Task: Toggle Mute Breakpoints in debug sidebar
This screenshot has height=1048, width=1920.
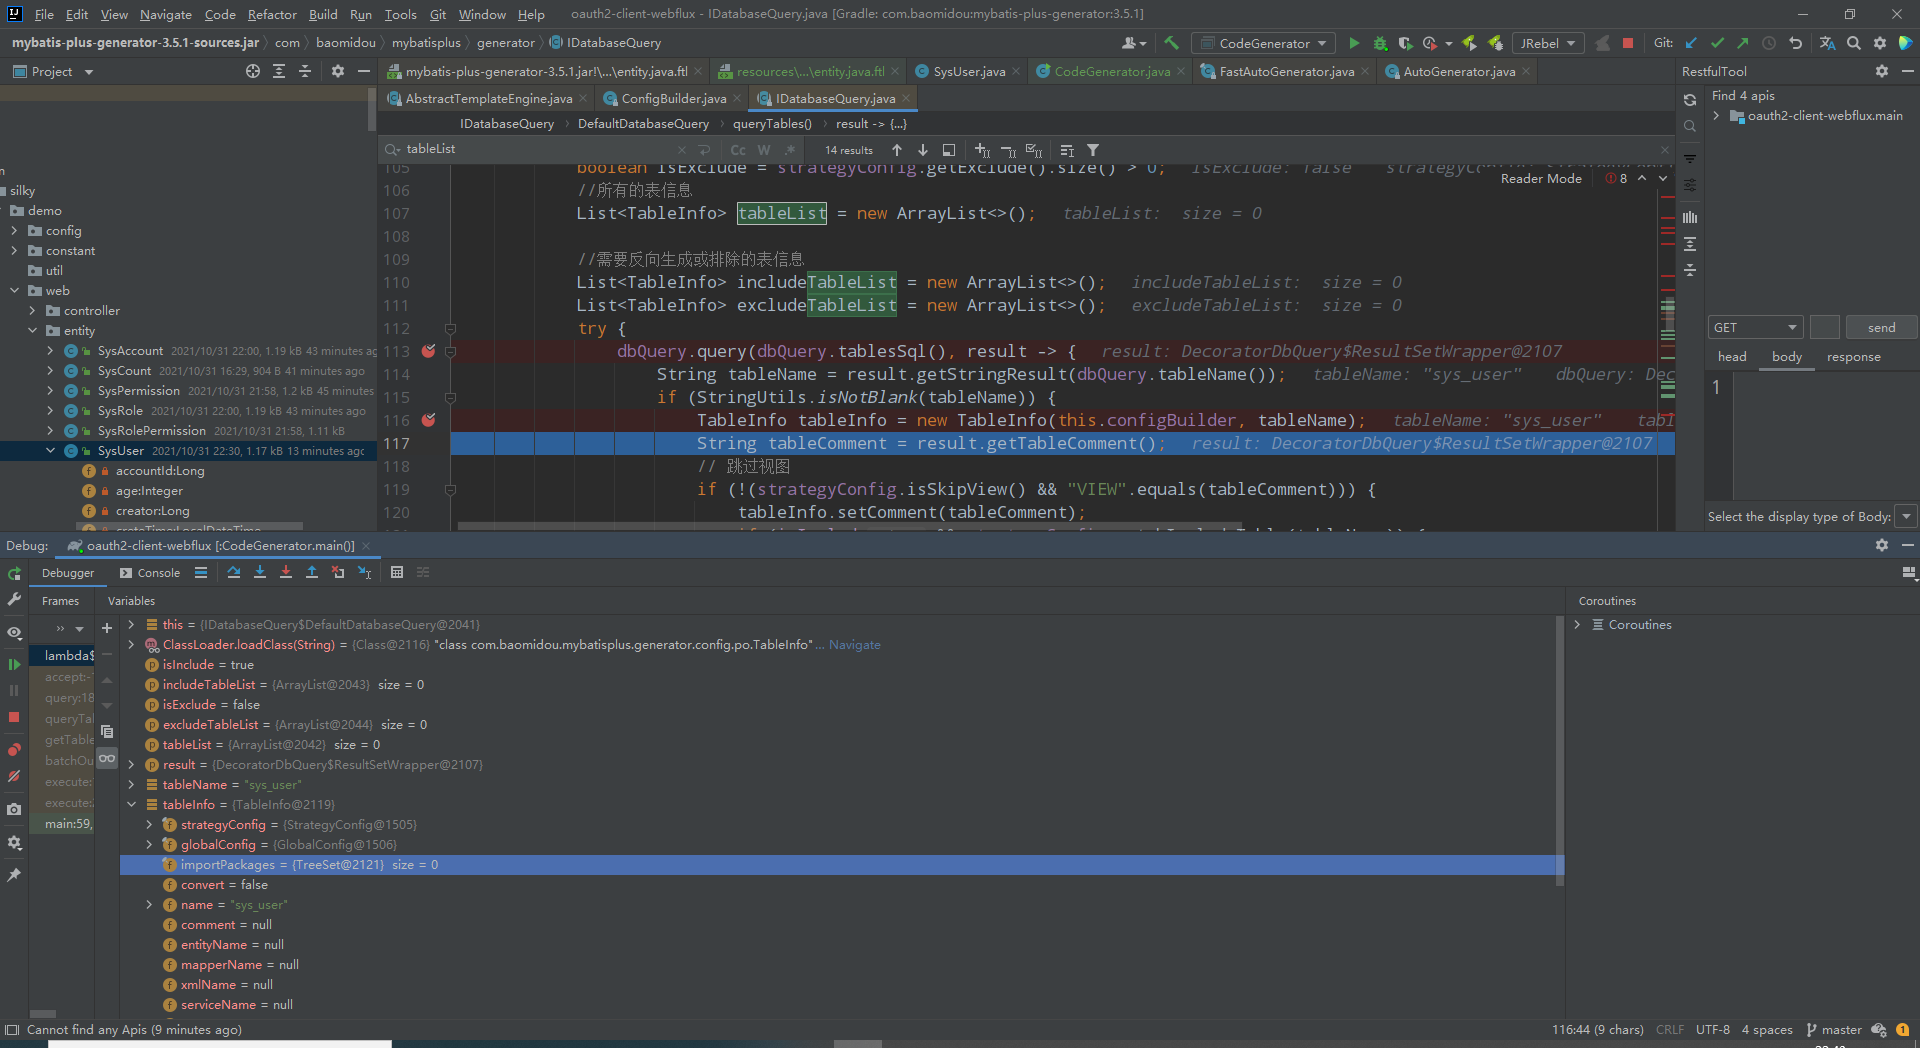Action: pos(14,776)
